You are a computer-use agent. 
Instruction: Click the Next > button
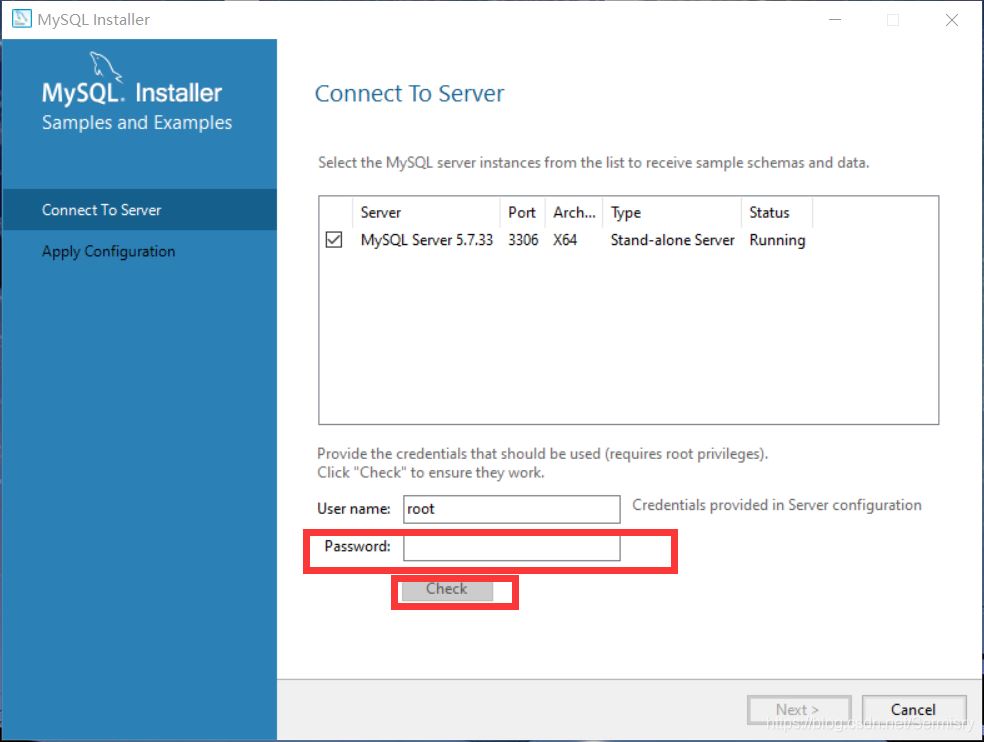pos(798,709)
